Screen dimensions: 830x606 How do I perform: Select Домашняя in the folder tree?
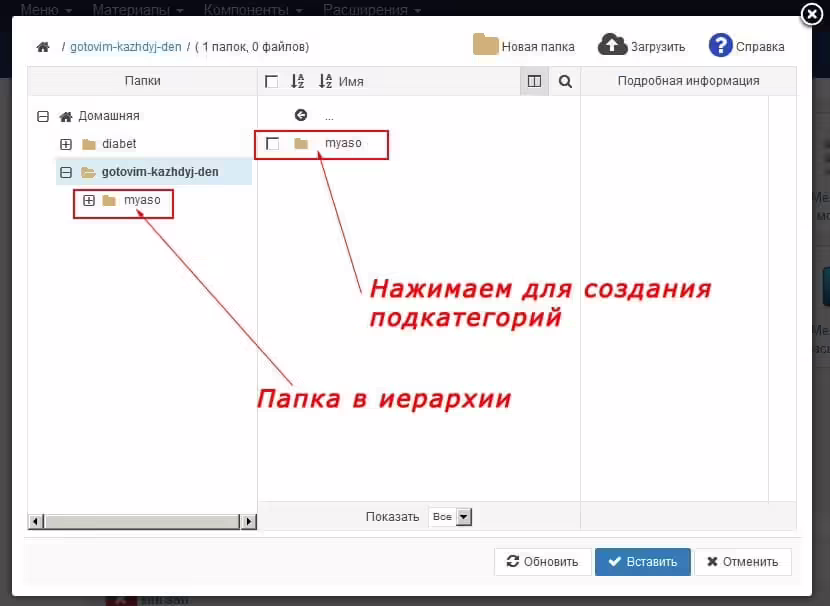109,116
